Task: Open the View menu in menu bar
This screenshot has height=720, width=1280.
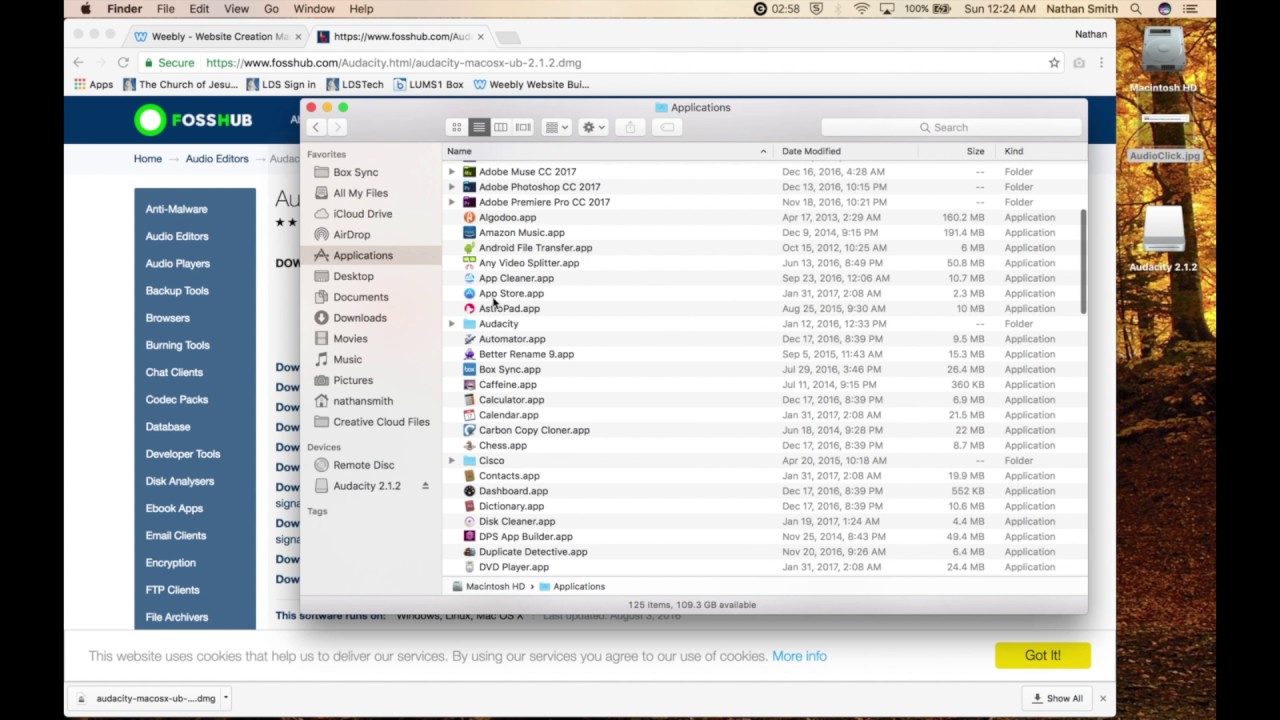Action: [236, 9]
